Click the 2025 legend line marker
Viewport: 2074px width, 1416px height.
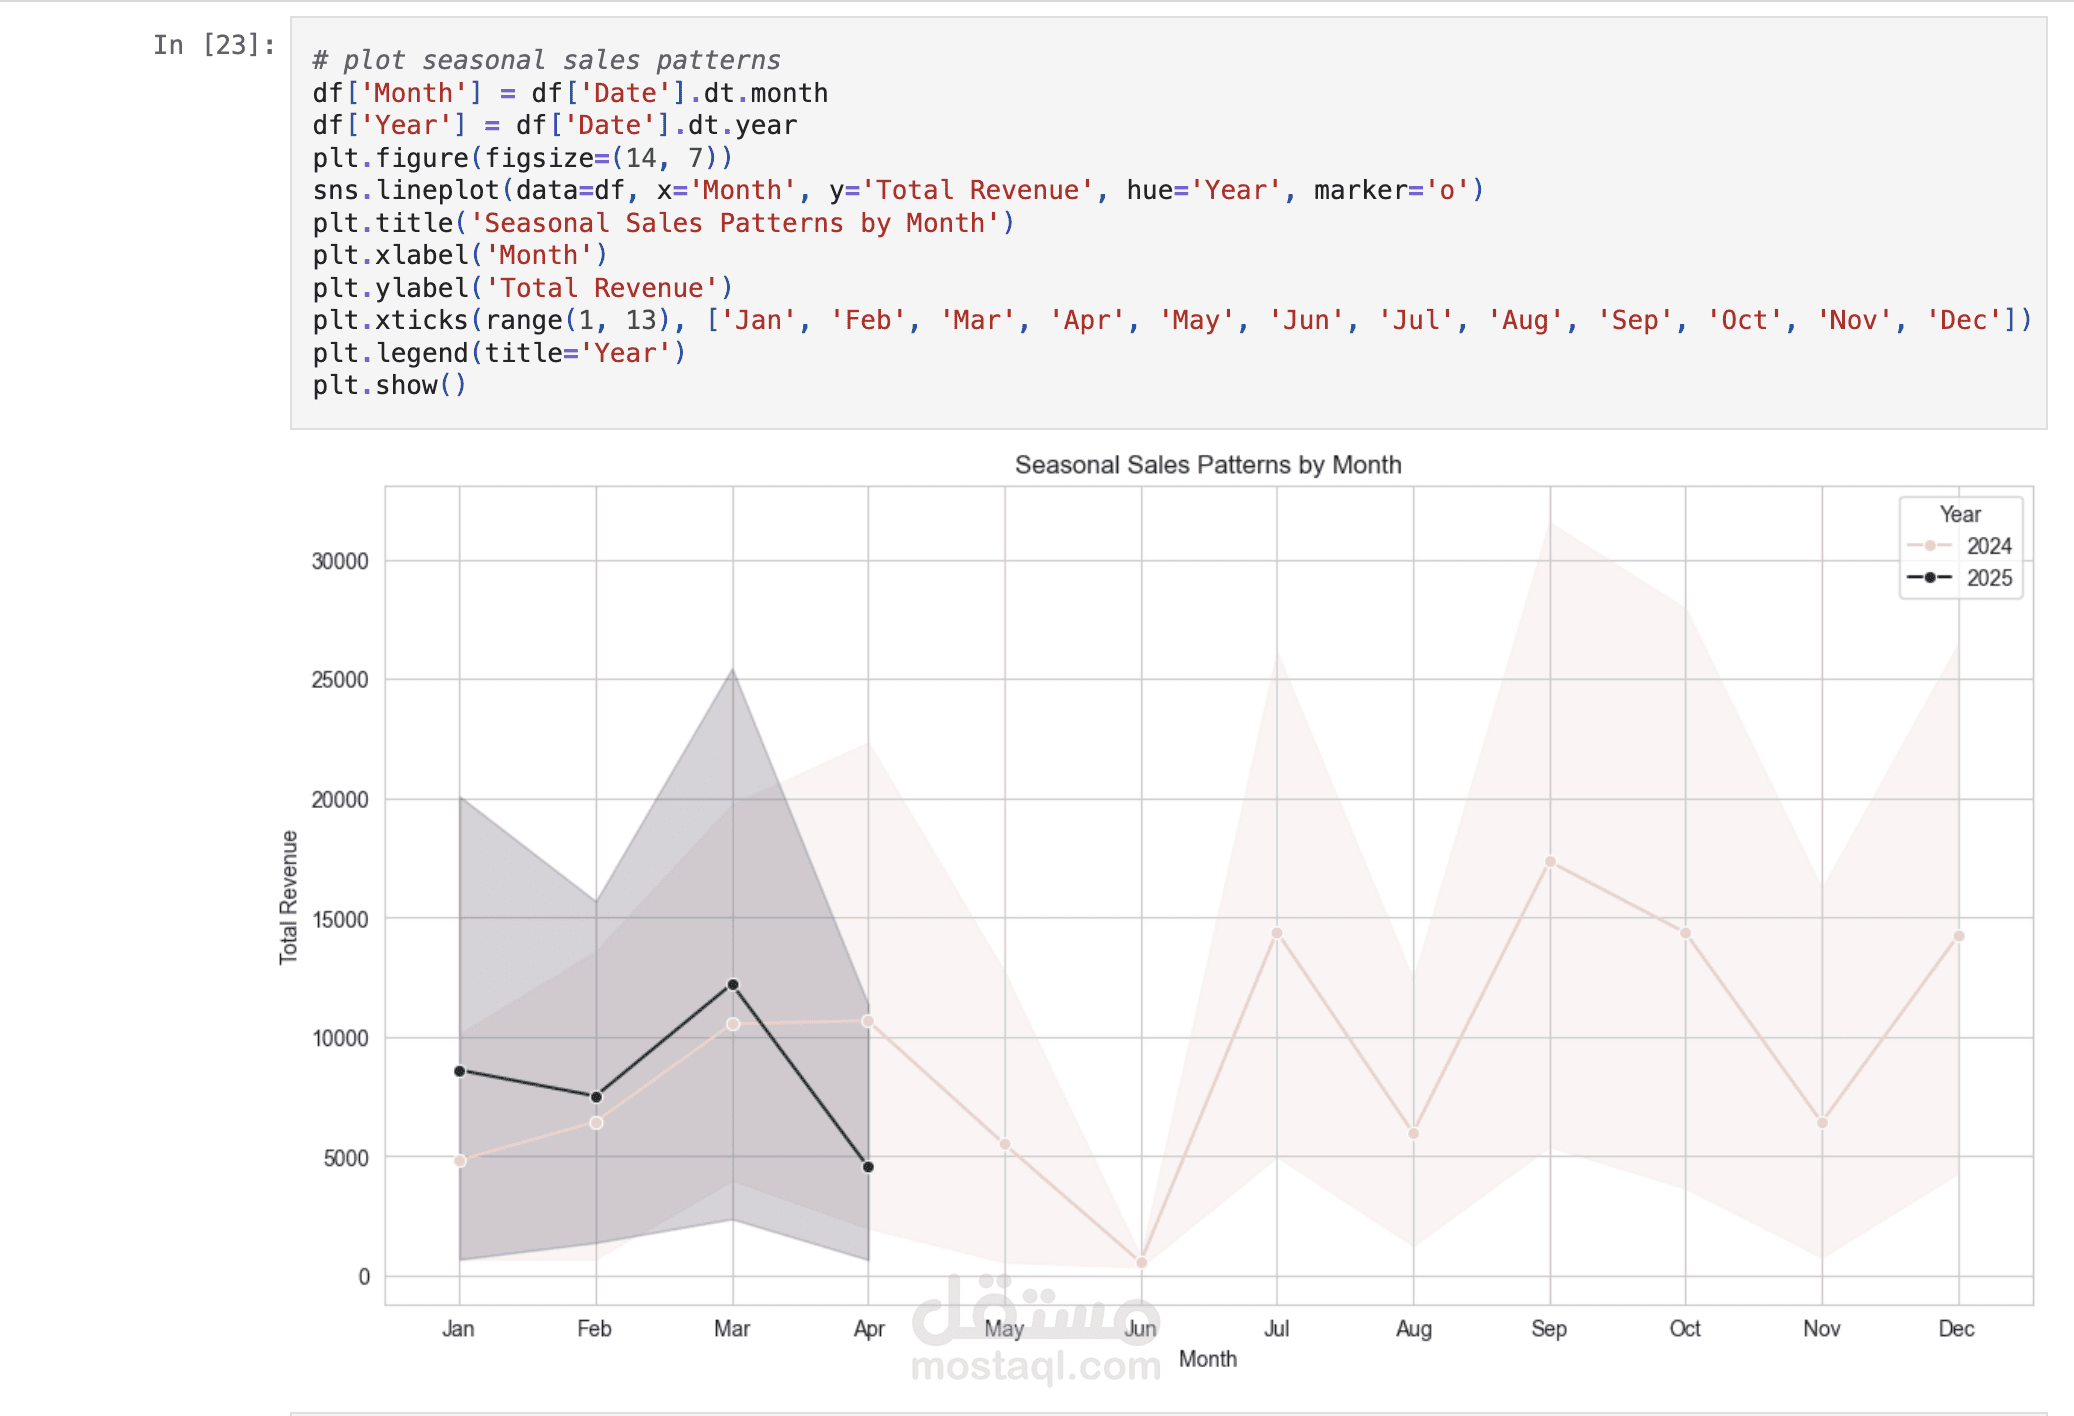pyautogui.click(x=1929, y=578)
